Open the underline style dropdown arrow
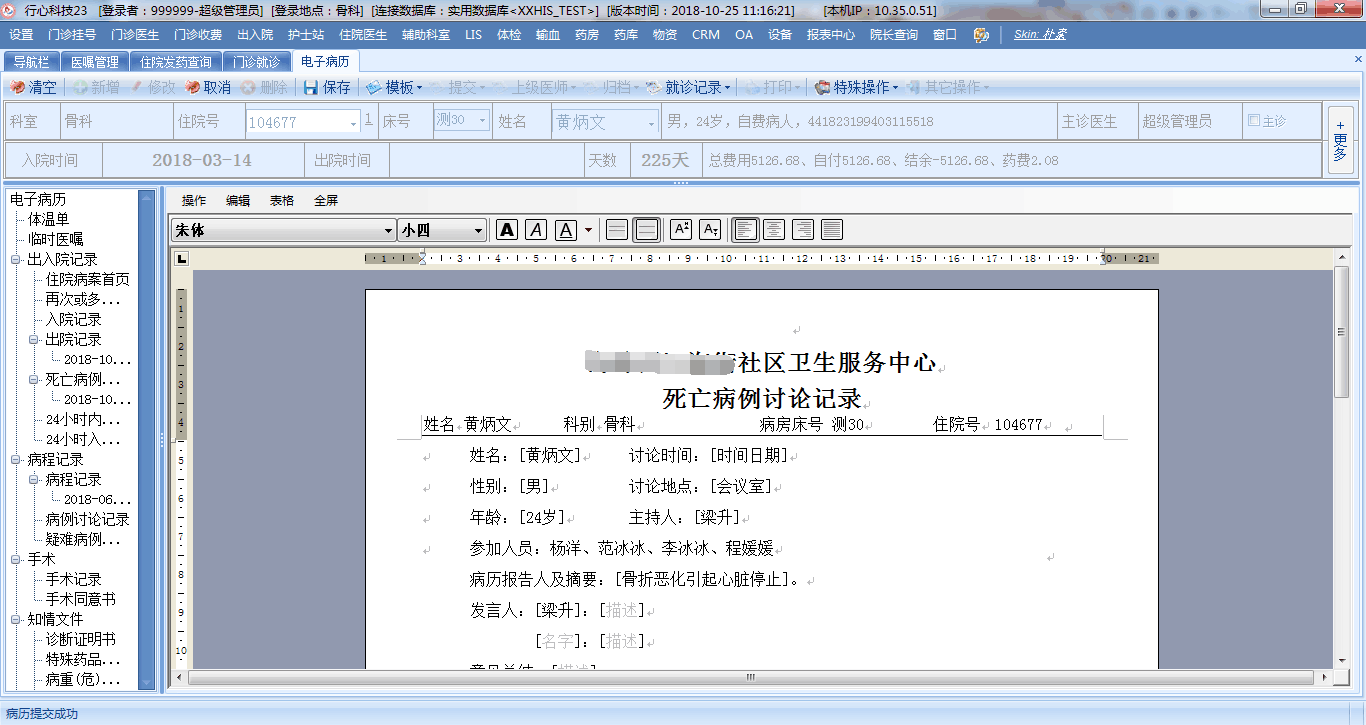 click(588, 230)
